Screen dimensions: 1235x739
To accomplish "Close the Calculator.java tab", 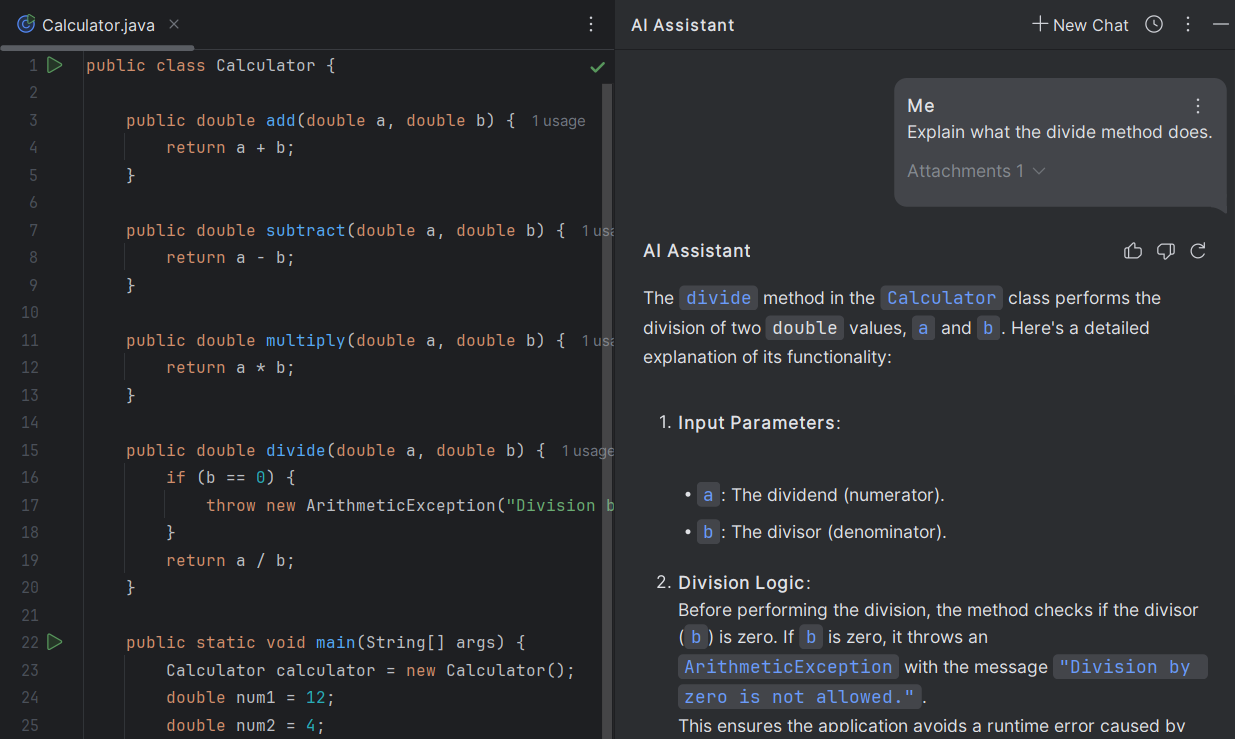I will click(174, 24).
